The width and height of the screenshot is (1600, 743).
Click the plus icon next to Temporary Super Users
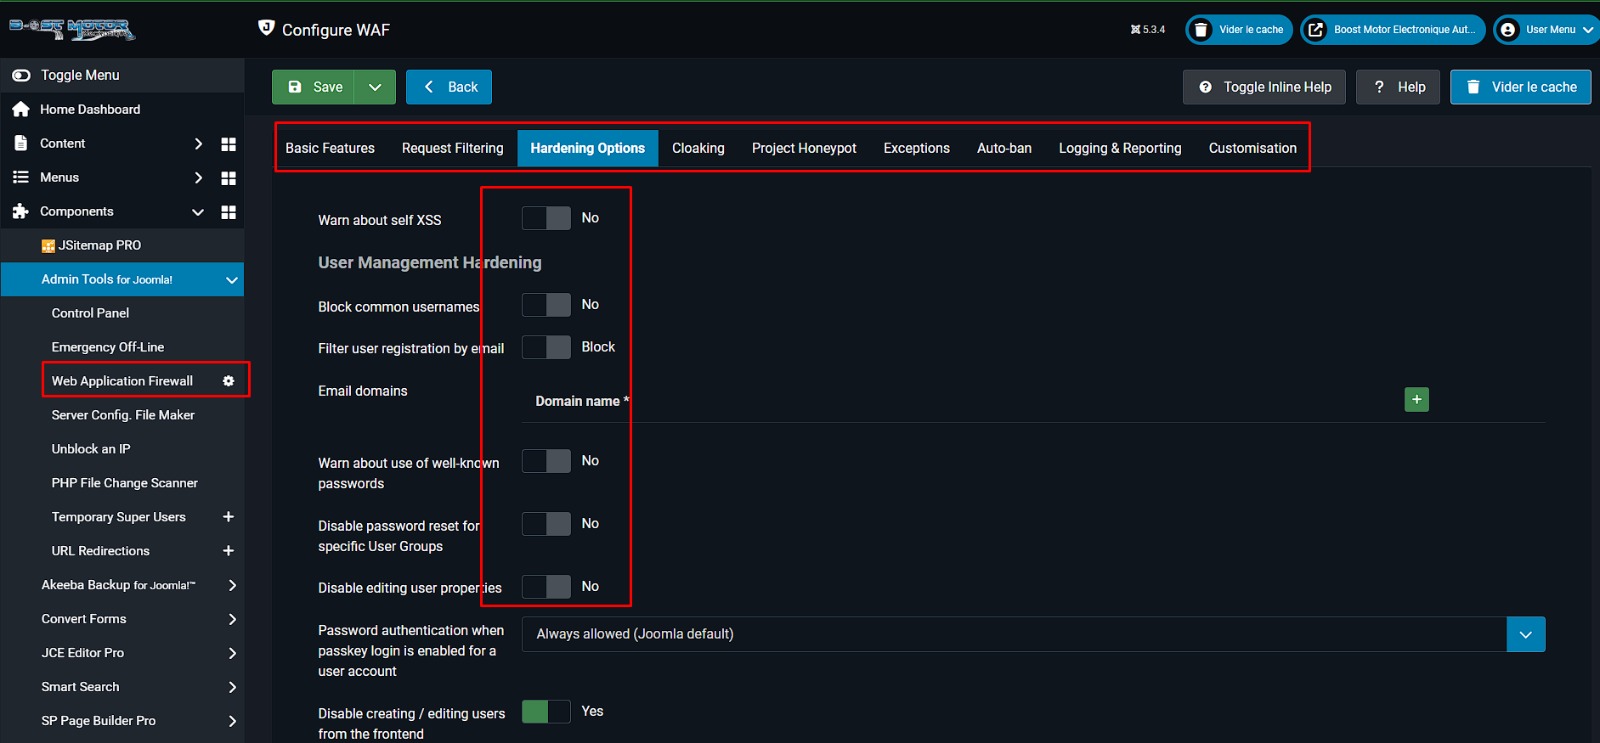228,517
